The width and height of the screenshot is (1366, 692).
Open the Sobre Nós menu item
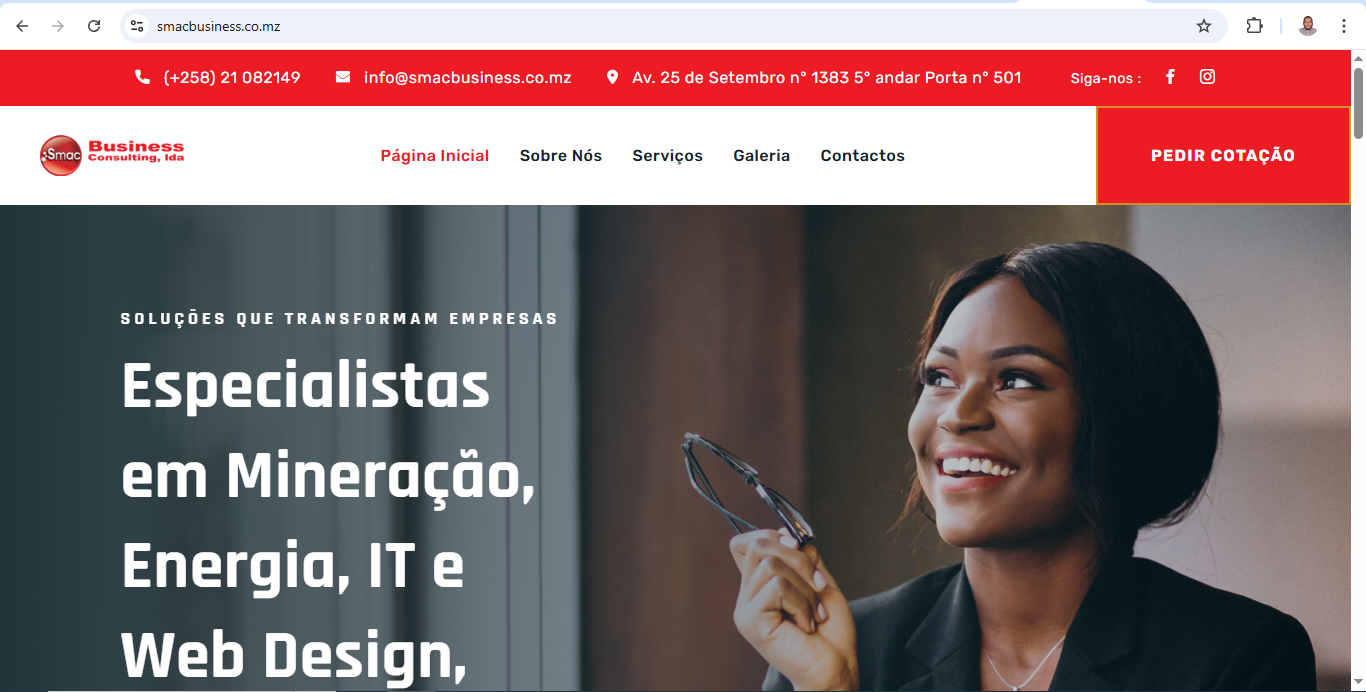point(561,156)
